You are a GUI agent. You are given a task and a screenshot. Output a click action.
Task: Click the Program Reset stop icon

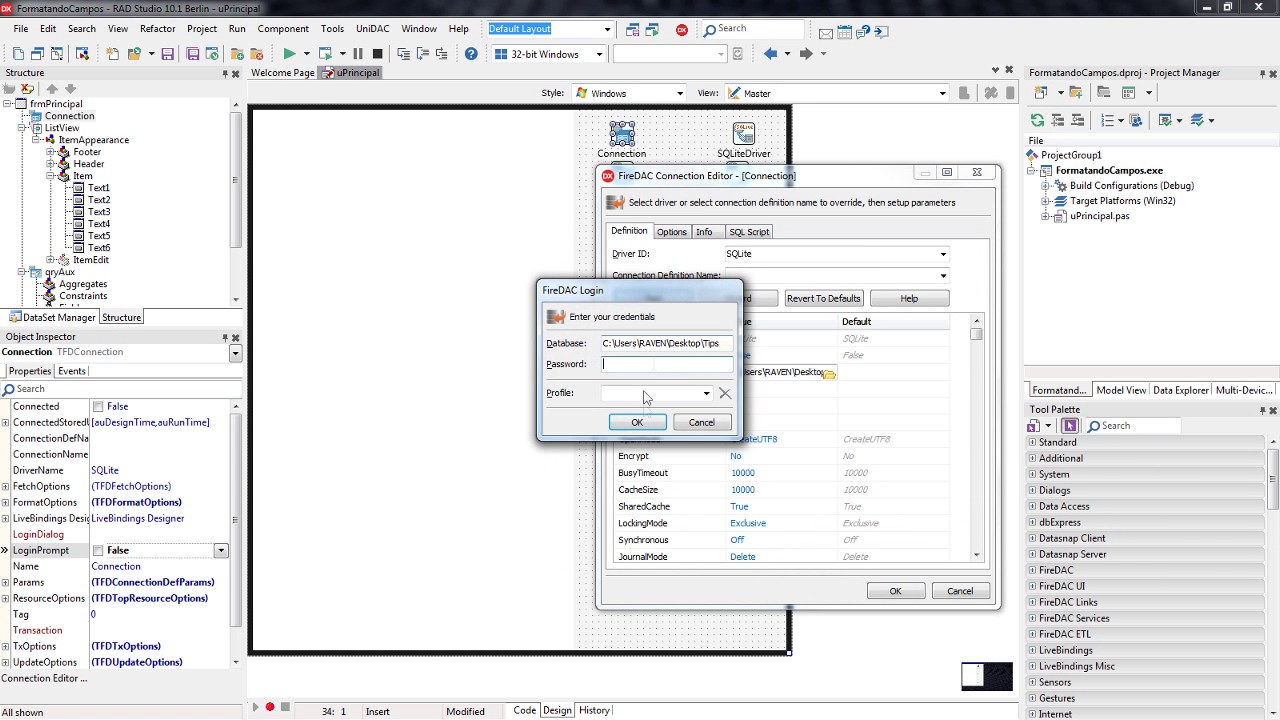[x=377, y=54]
